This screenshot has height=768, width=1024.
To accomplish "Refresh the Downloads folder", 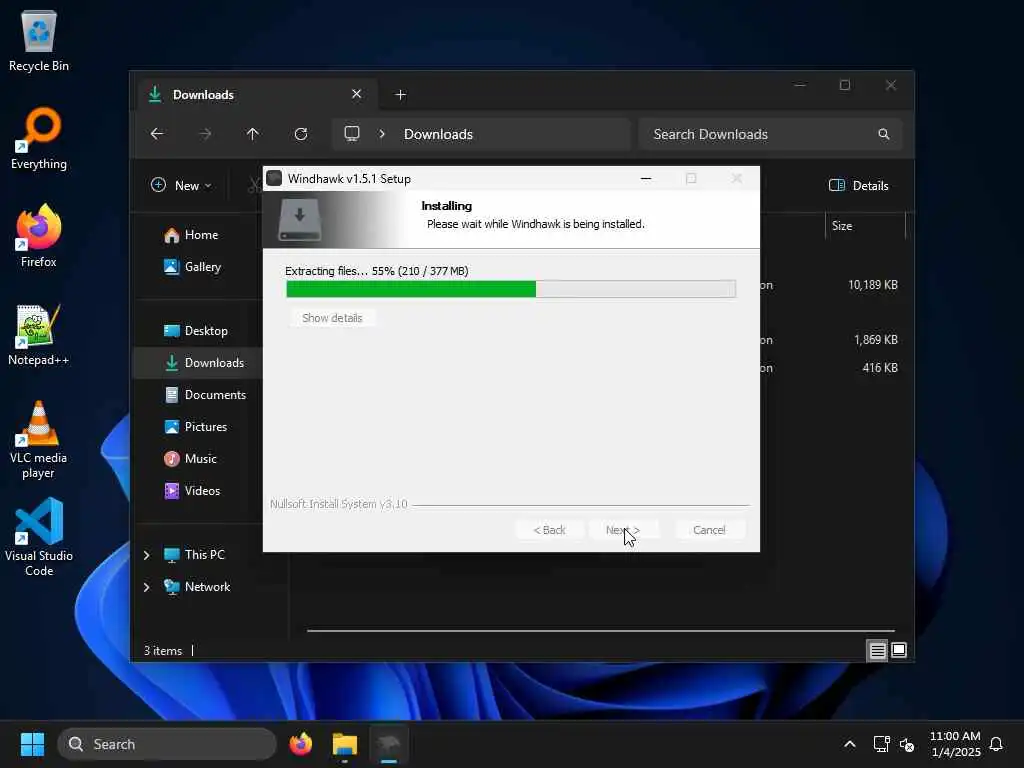I will coord(301,134).
